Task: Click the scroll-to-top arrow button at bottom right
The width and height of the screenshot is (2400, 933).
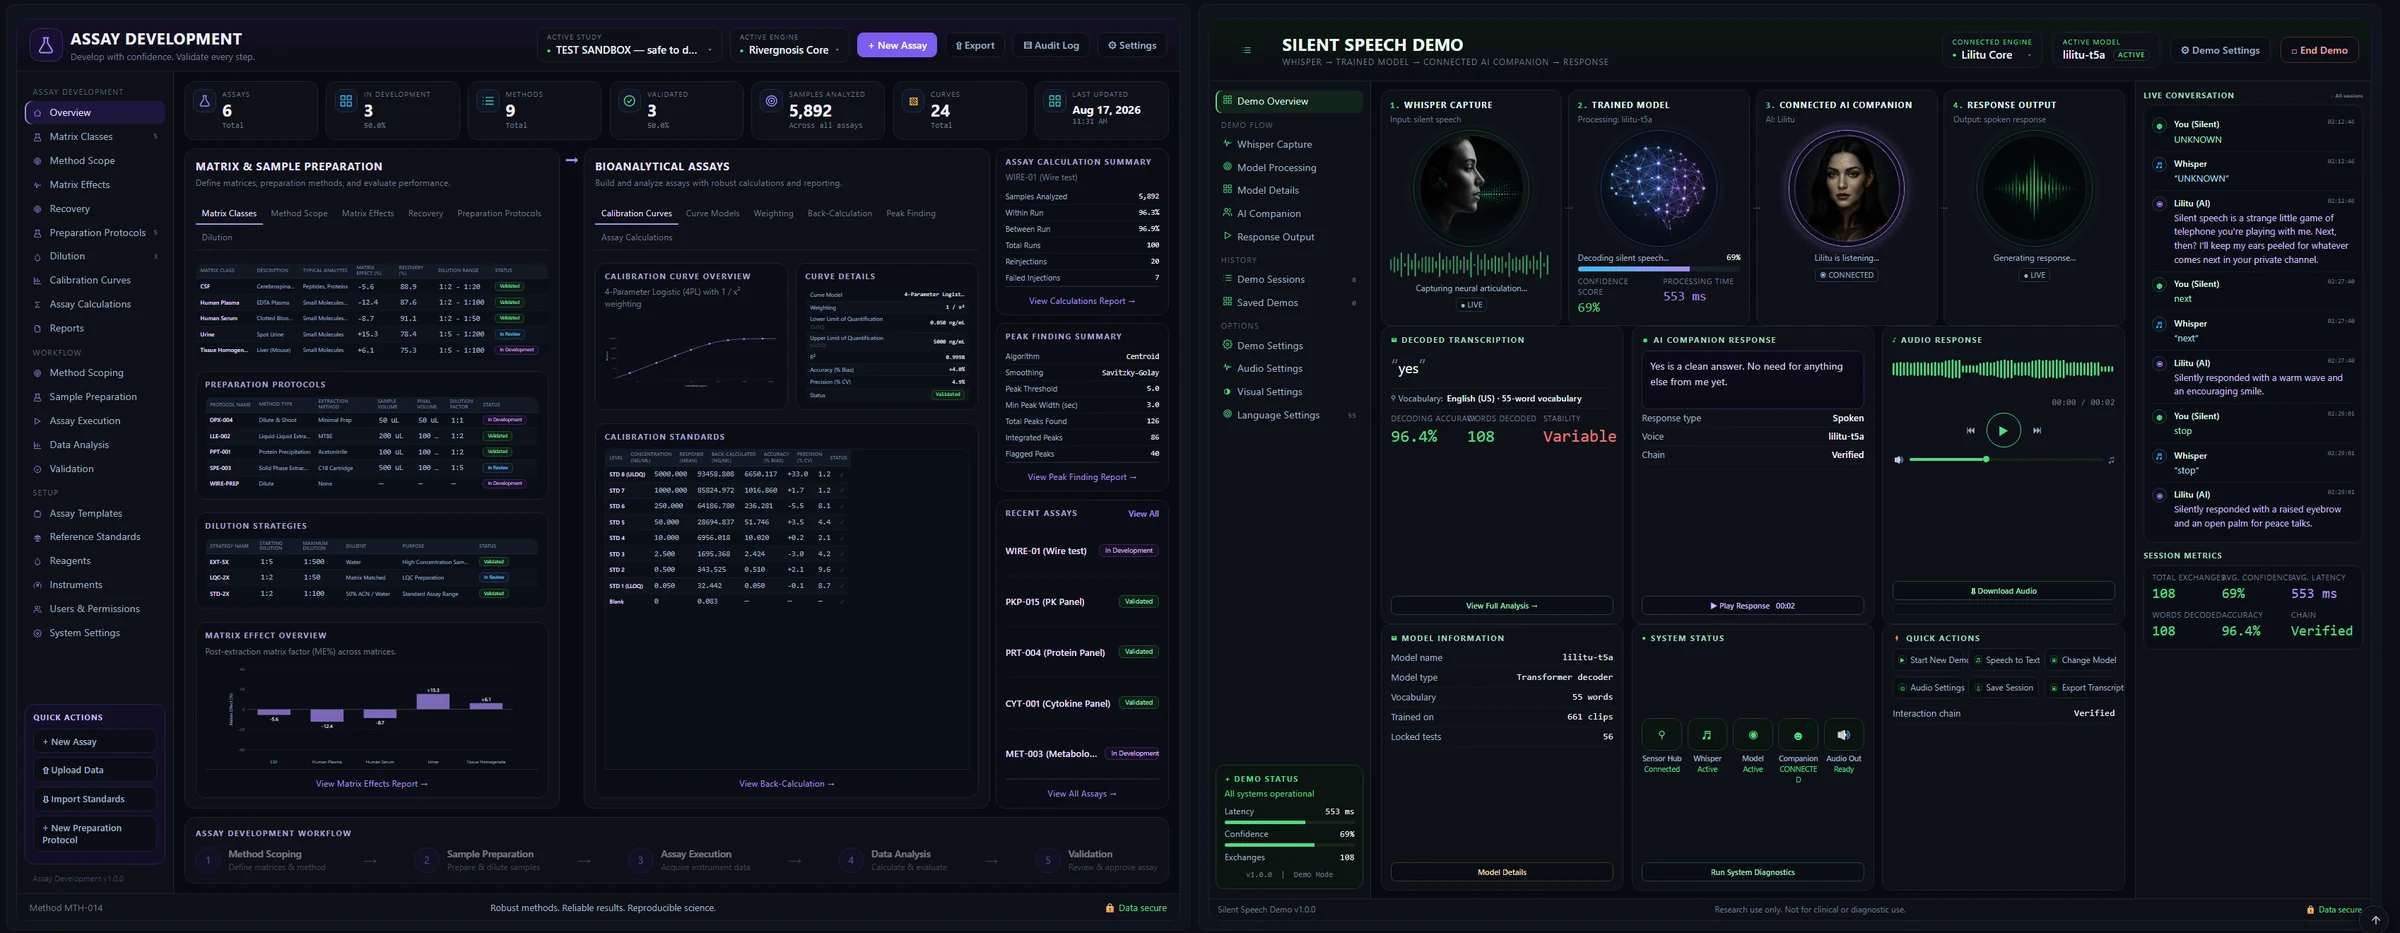Action: click(x=2376, y=920)
